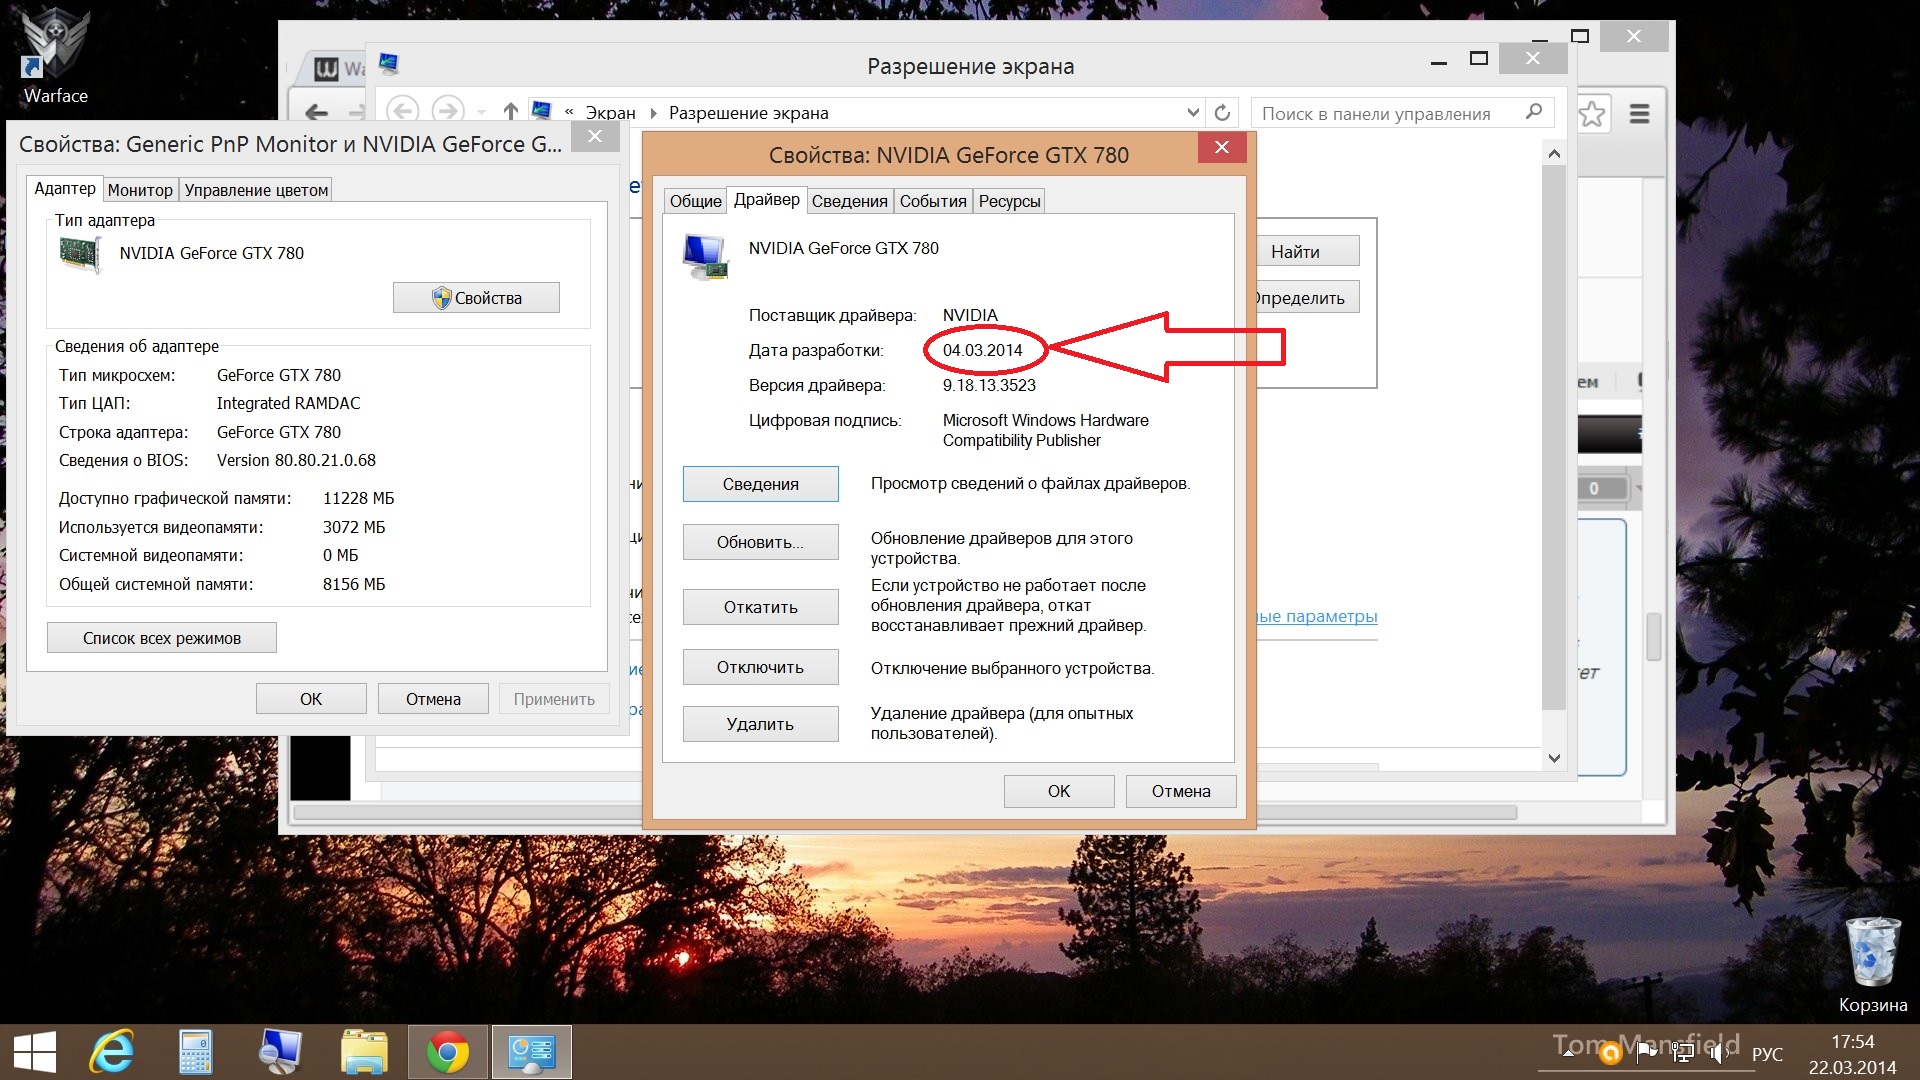Click the Action Center flag in tray
1920x1080 pixels.
click(1646, 1051)
